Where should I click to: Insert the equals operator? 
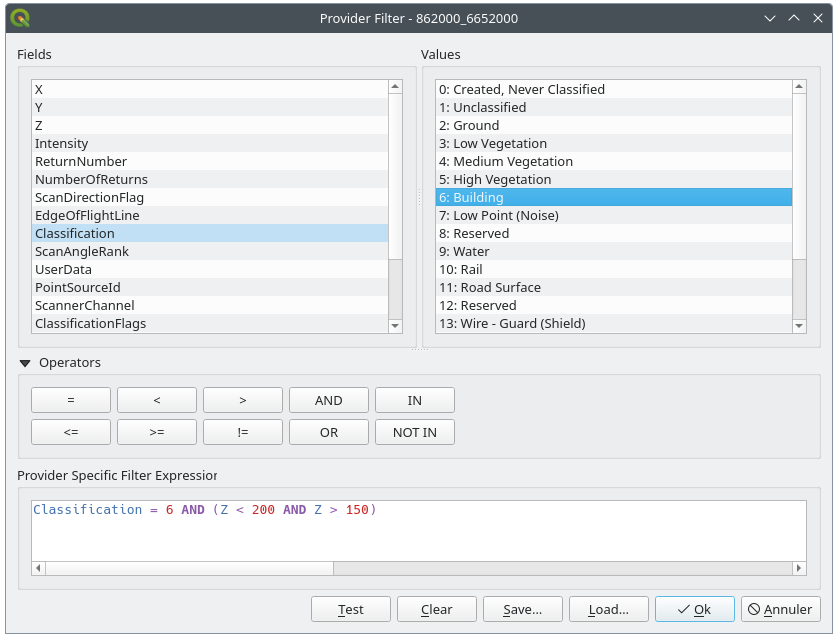tap(70, 399)
